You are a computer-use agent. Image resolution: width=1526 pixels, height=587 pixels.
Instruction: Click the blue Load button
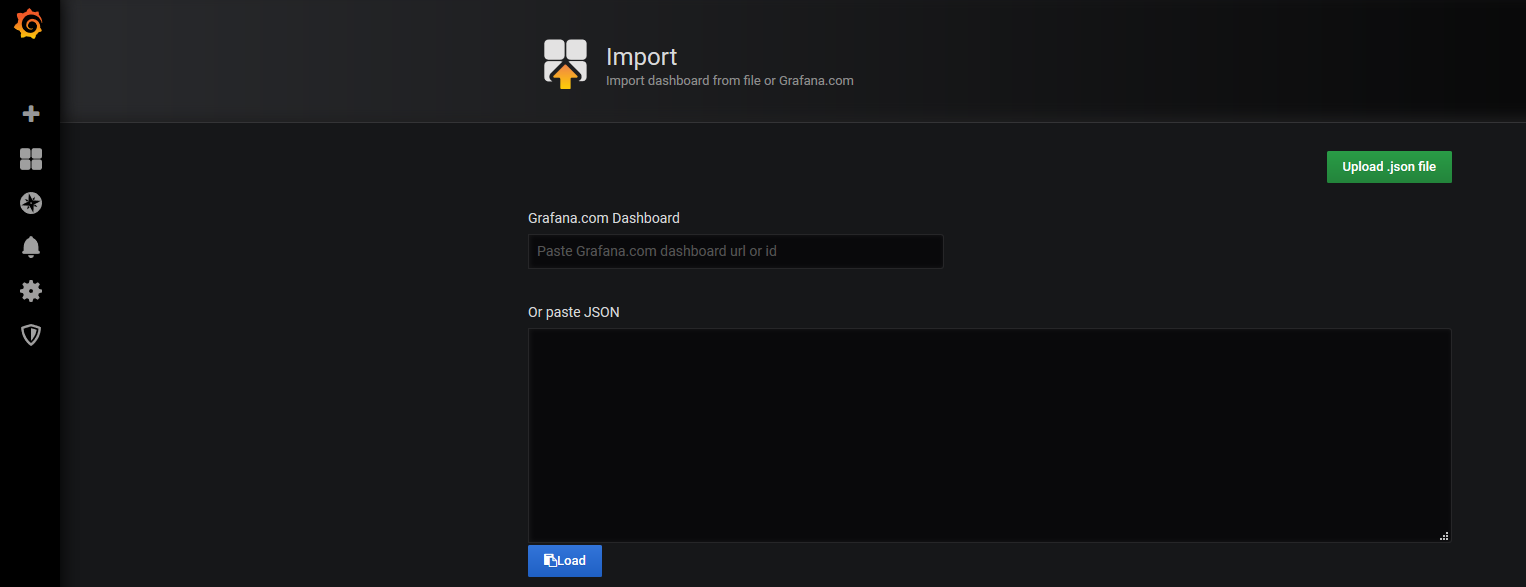point(565,561)
